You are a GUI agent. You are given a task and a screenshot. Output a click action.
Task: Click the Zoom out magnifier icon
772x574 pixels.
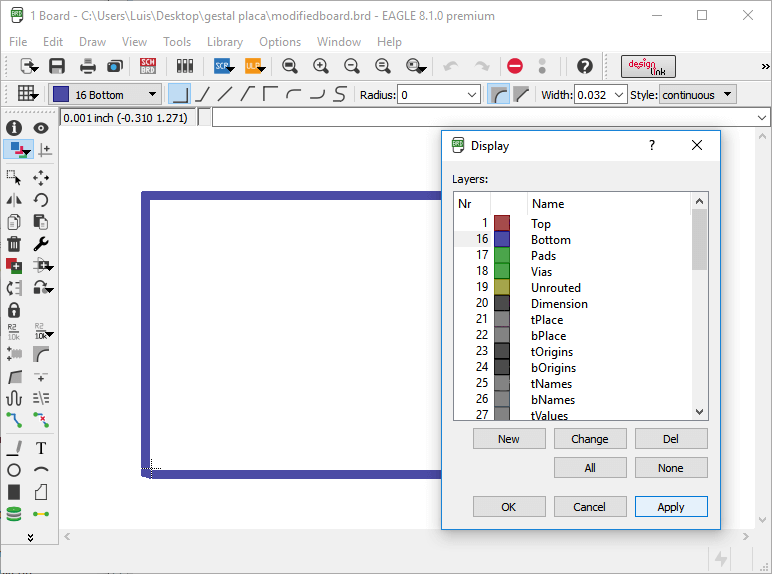tap(352, 66)
